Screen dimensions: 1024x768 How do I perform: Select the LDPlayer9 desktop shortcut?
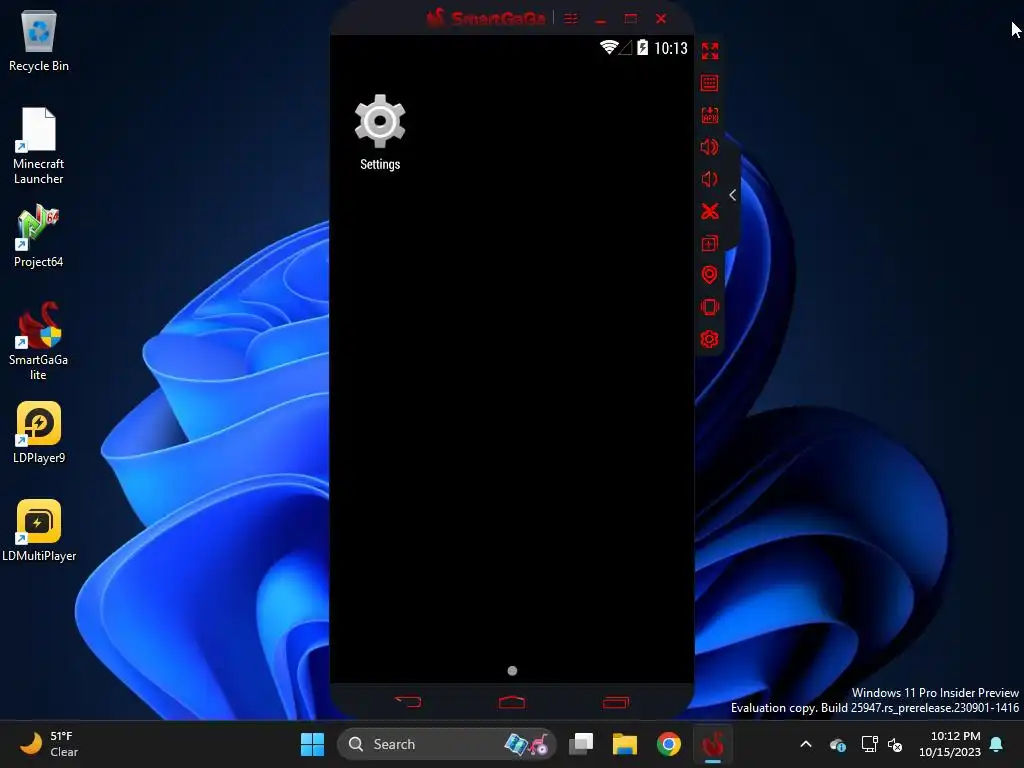pyautogui.click(x=39, y=432)
